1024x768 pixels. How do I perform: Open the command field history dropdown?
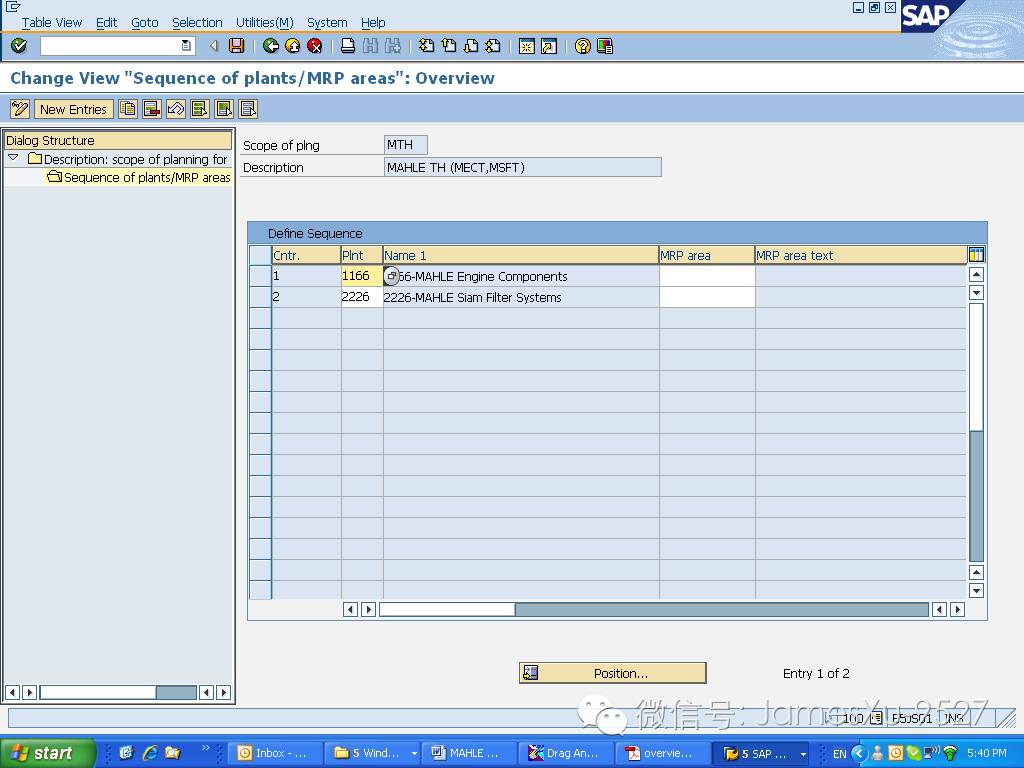click(186, 46)
